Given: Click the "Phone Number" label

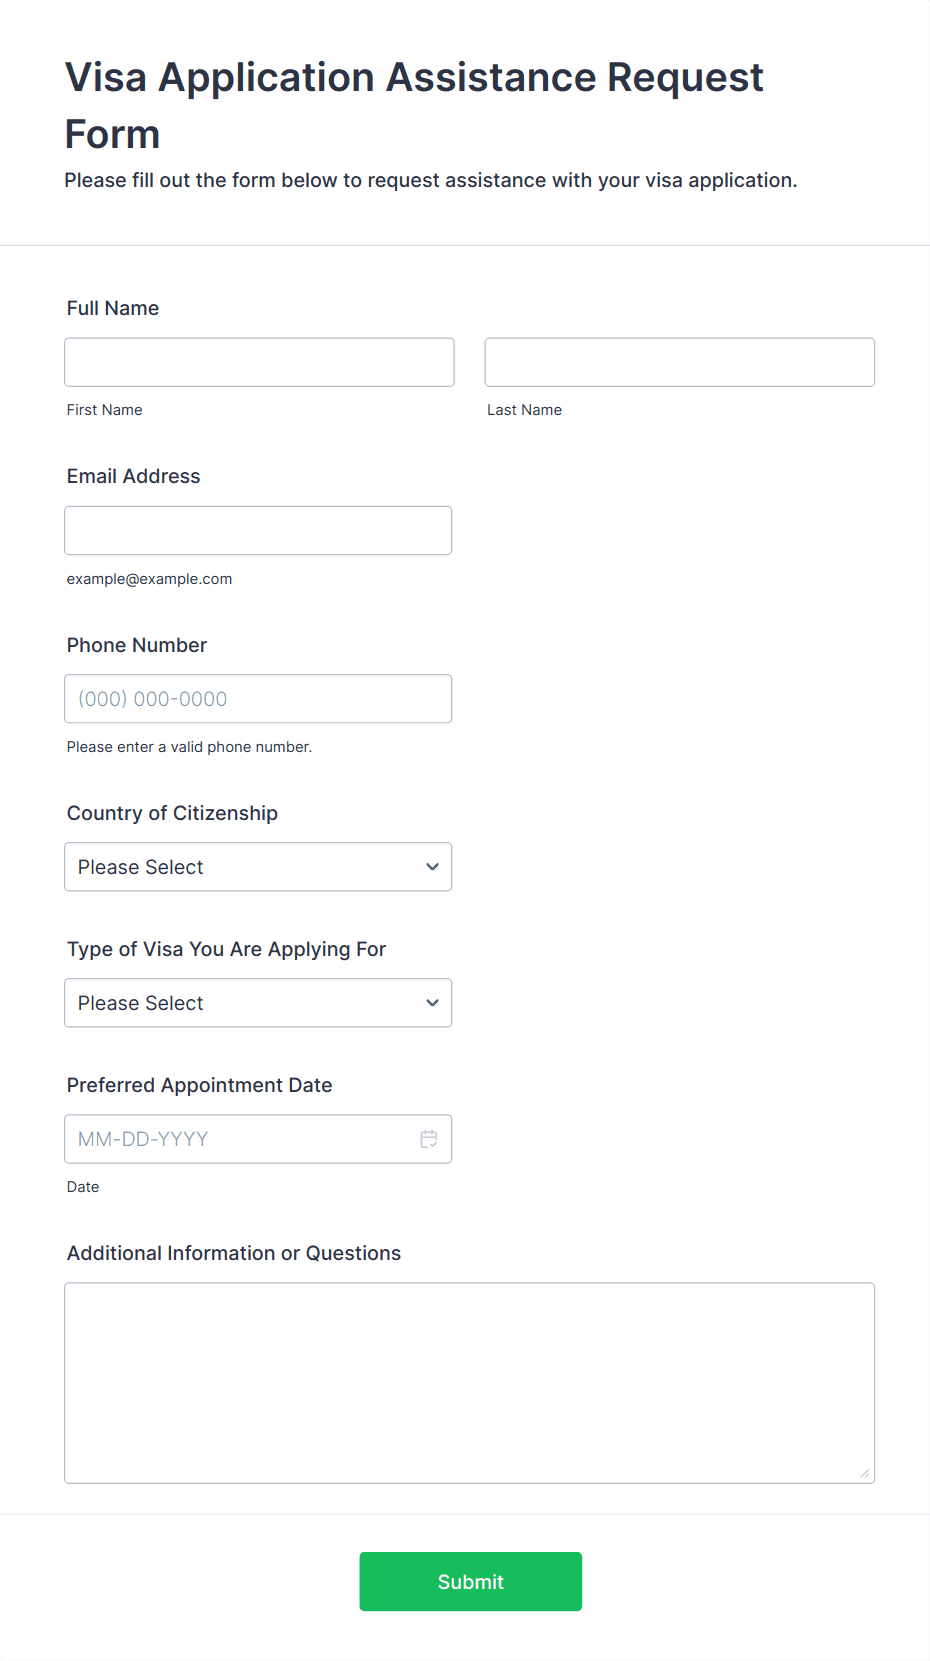Looking at the screenshot, I should (137, 645).
